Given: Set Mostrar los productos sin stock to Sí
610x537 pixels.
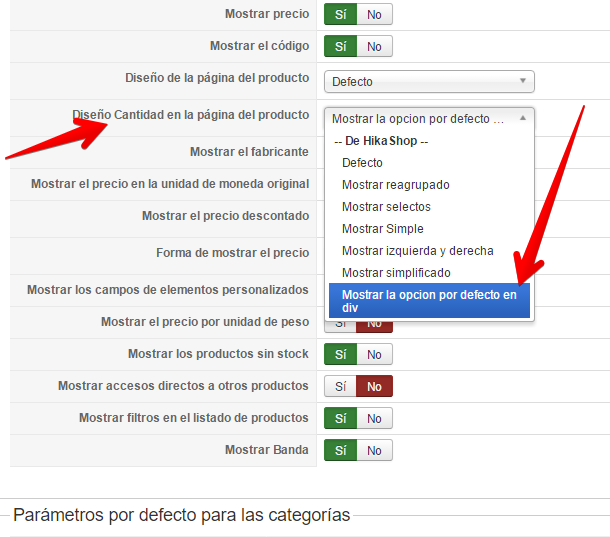Looking at the screenshot, I should coord(340,354).
